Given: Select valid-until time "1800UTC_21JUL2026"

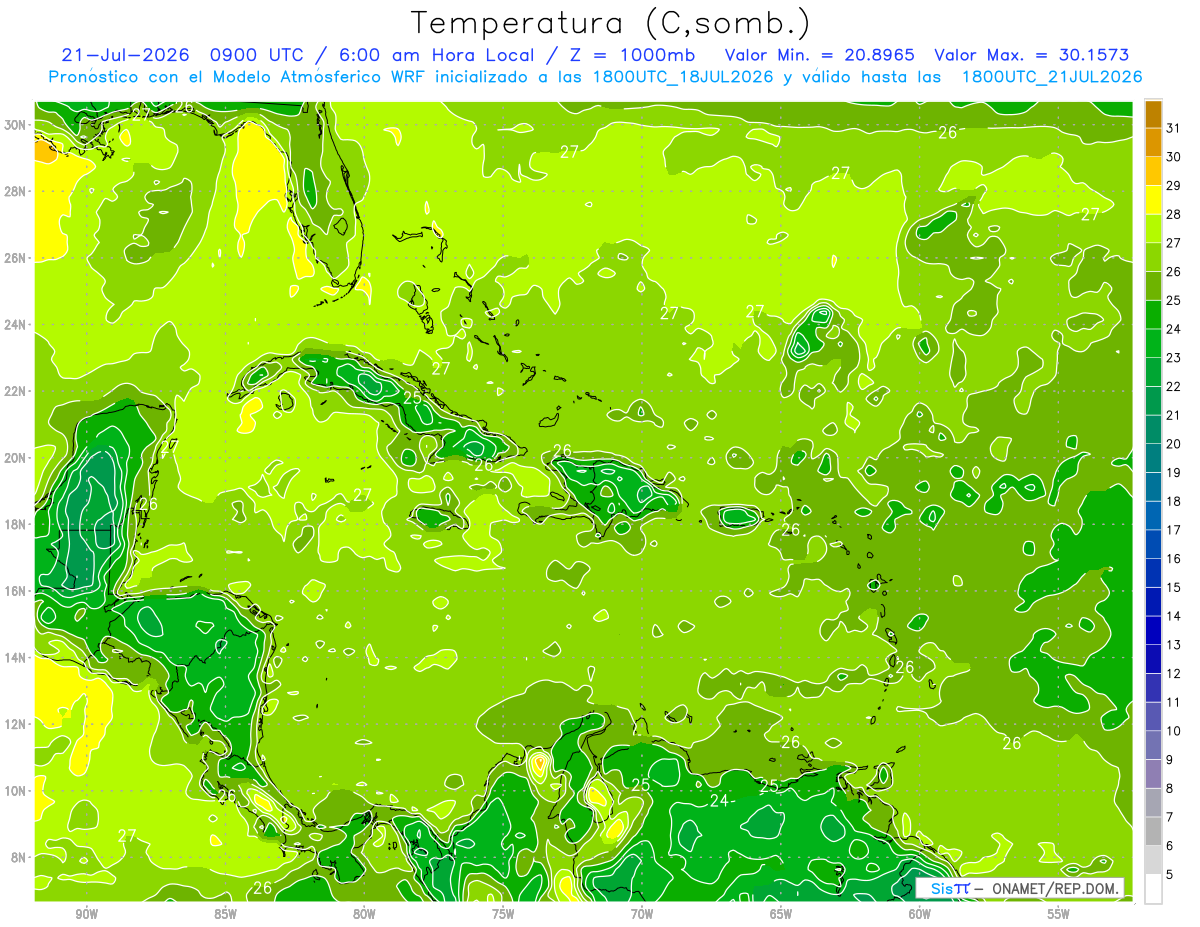Looking at the screenshot, I should point(1051,77).
